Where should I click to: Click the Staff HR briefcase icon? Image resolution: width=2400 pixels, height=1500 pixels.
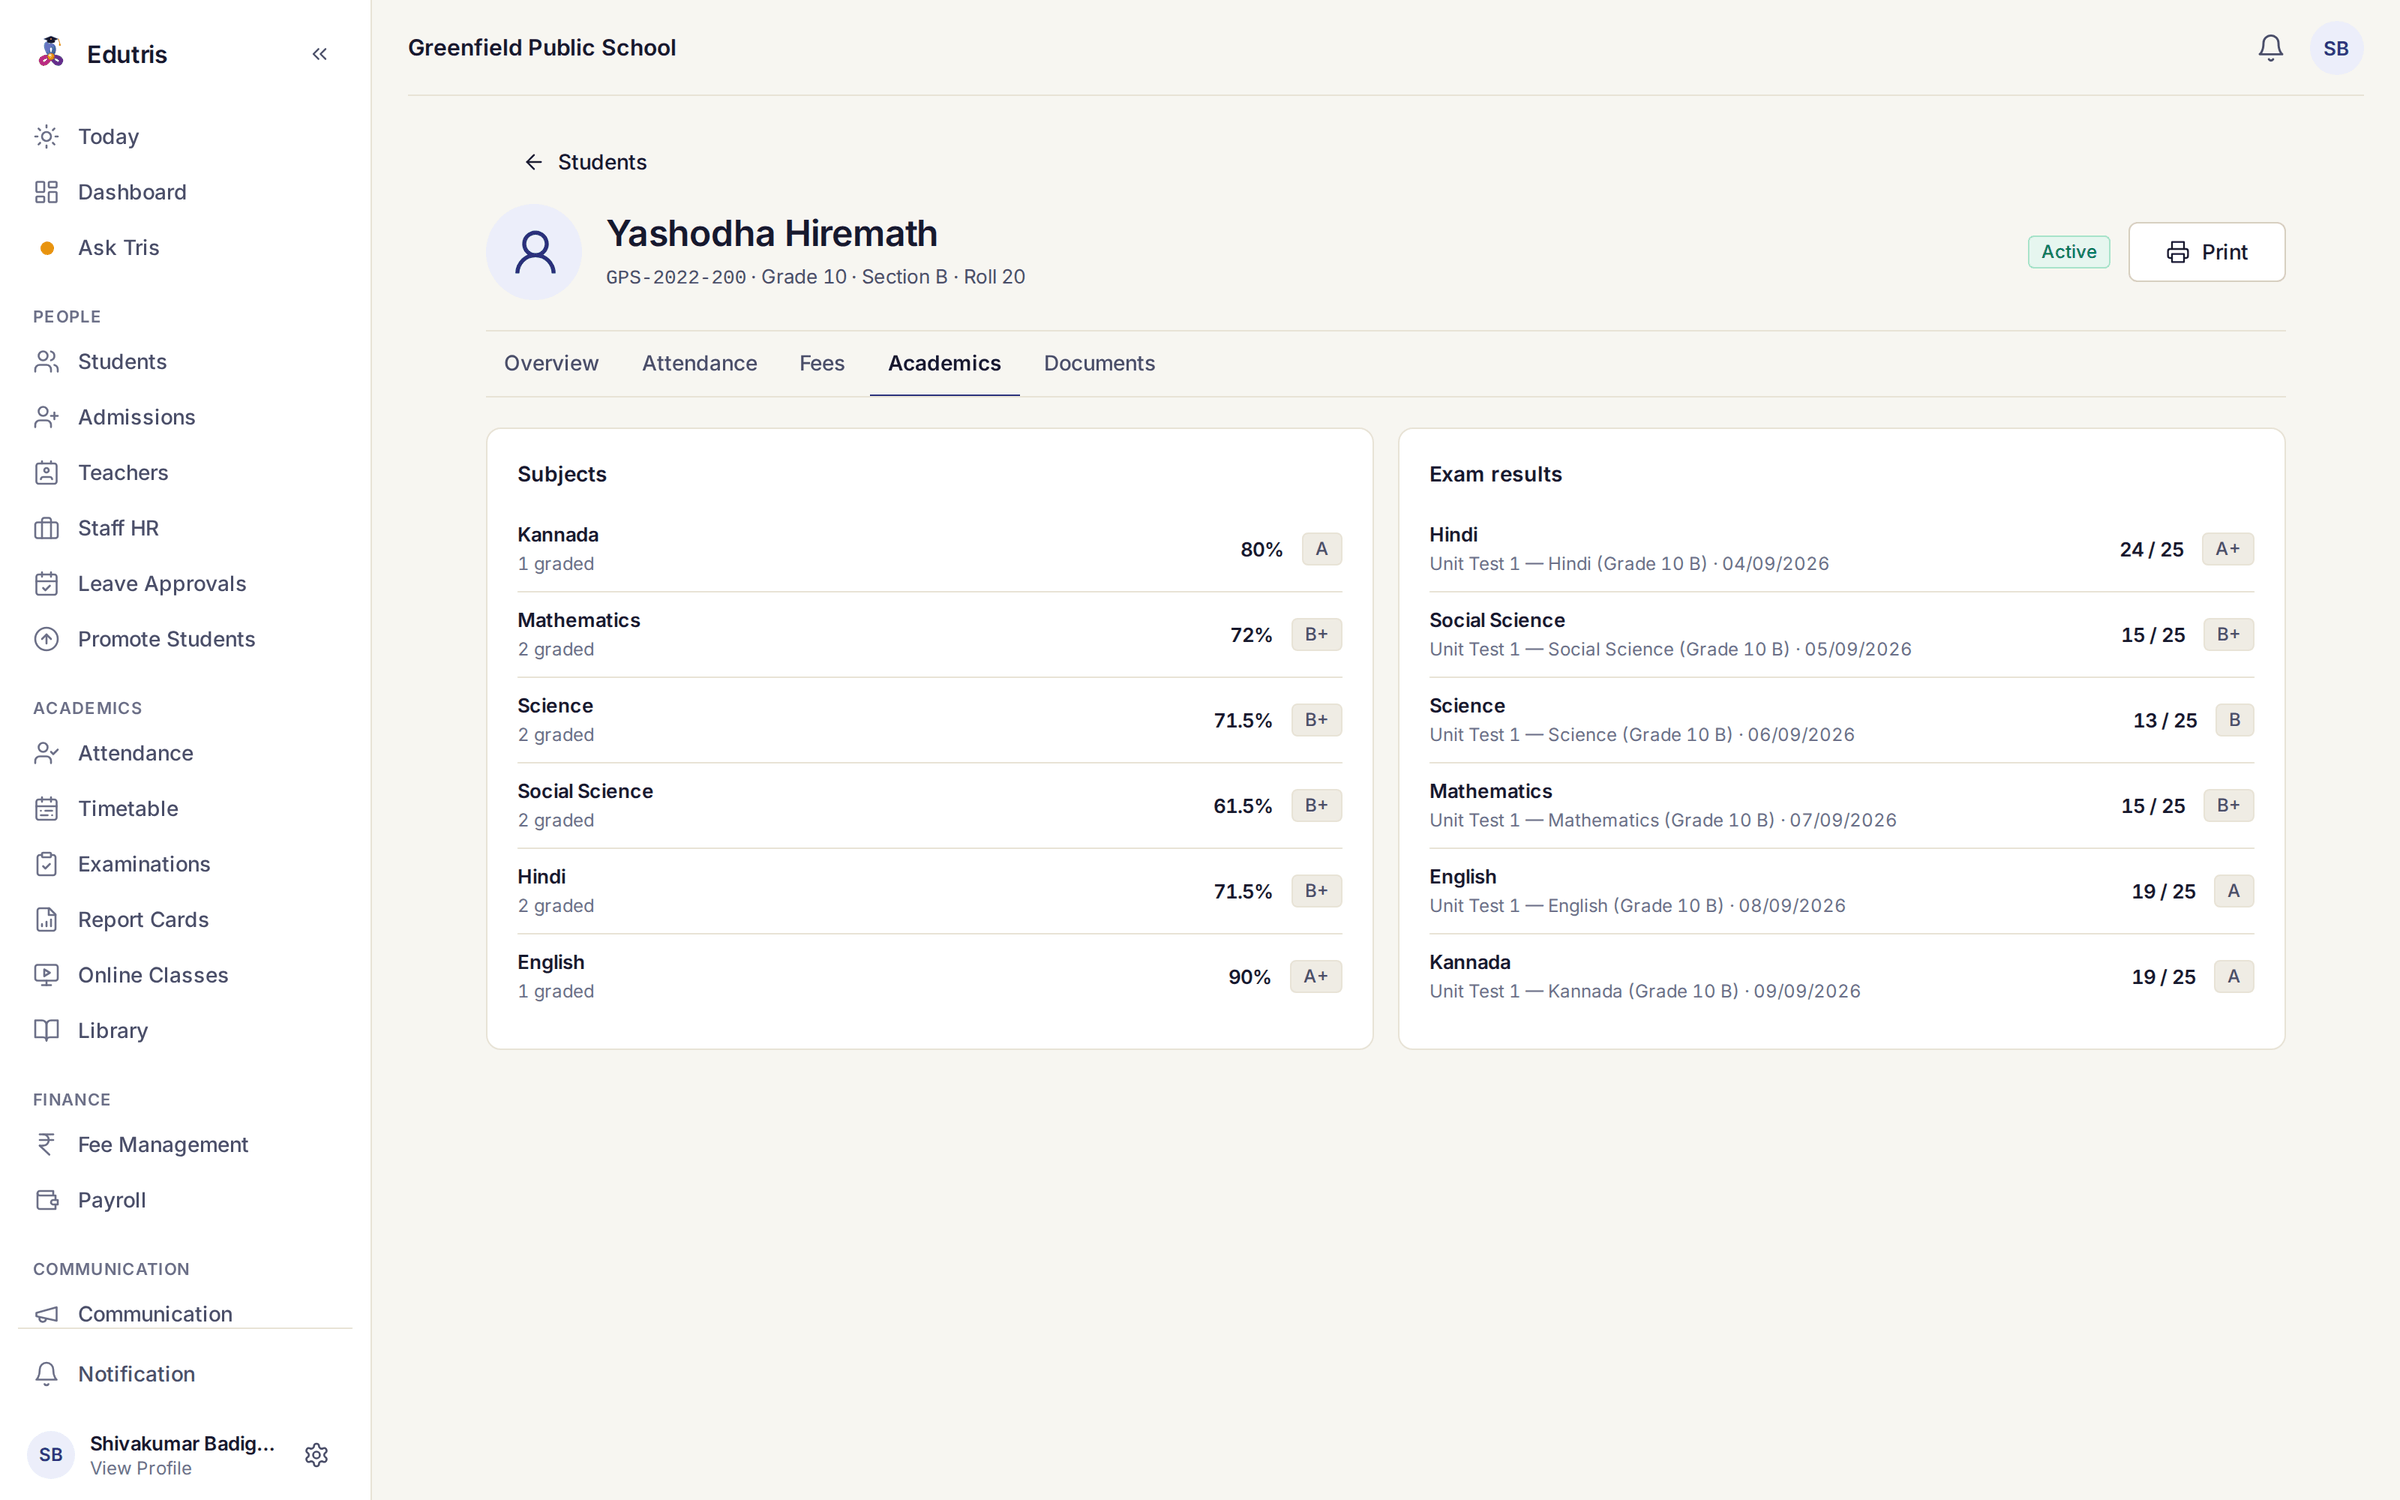click(47, 528)
